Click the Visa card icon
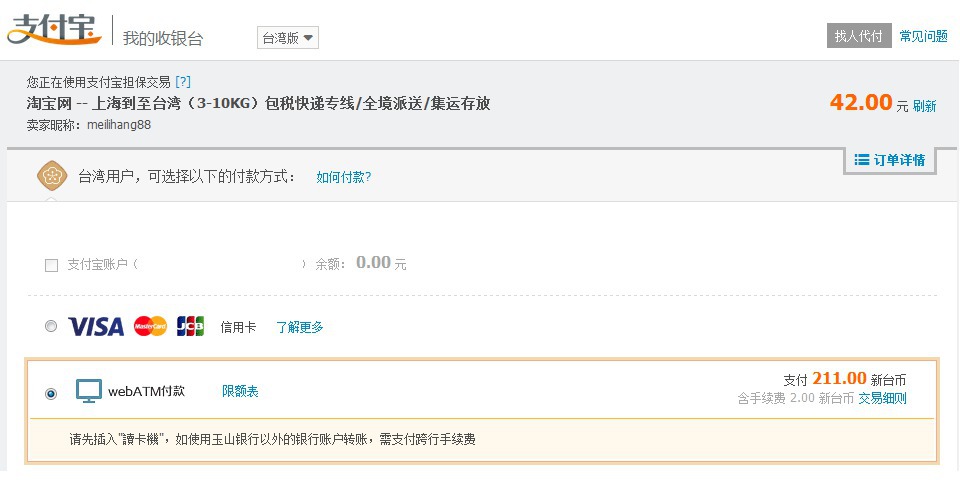This screenshot has height=486, width=960. (x=96, y=327)
